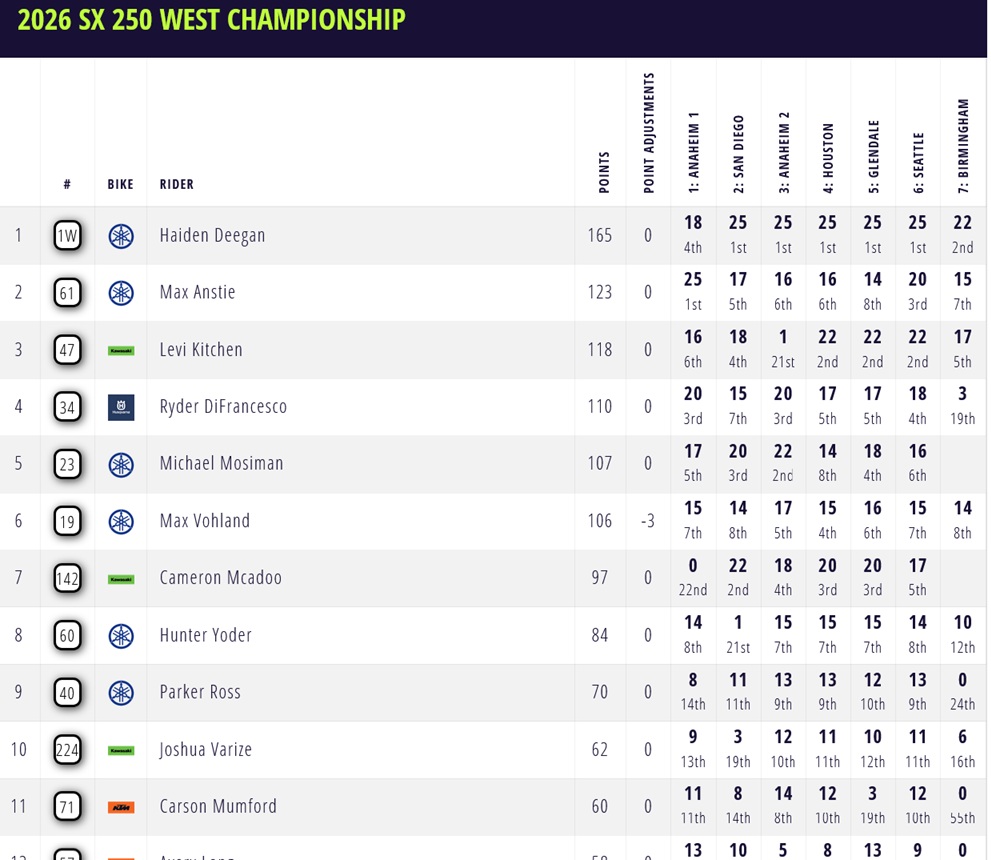Image resolution: width=991 pixels, height=860 pixels.
Task: Click Max Vohland's Yamaha bike logo
Action: point(121,521)
